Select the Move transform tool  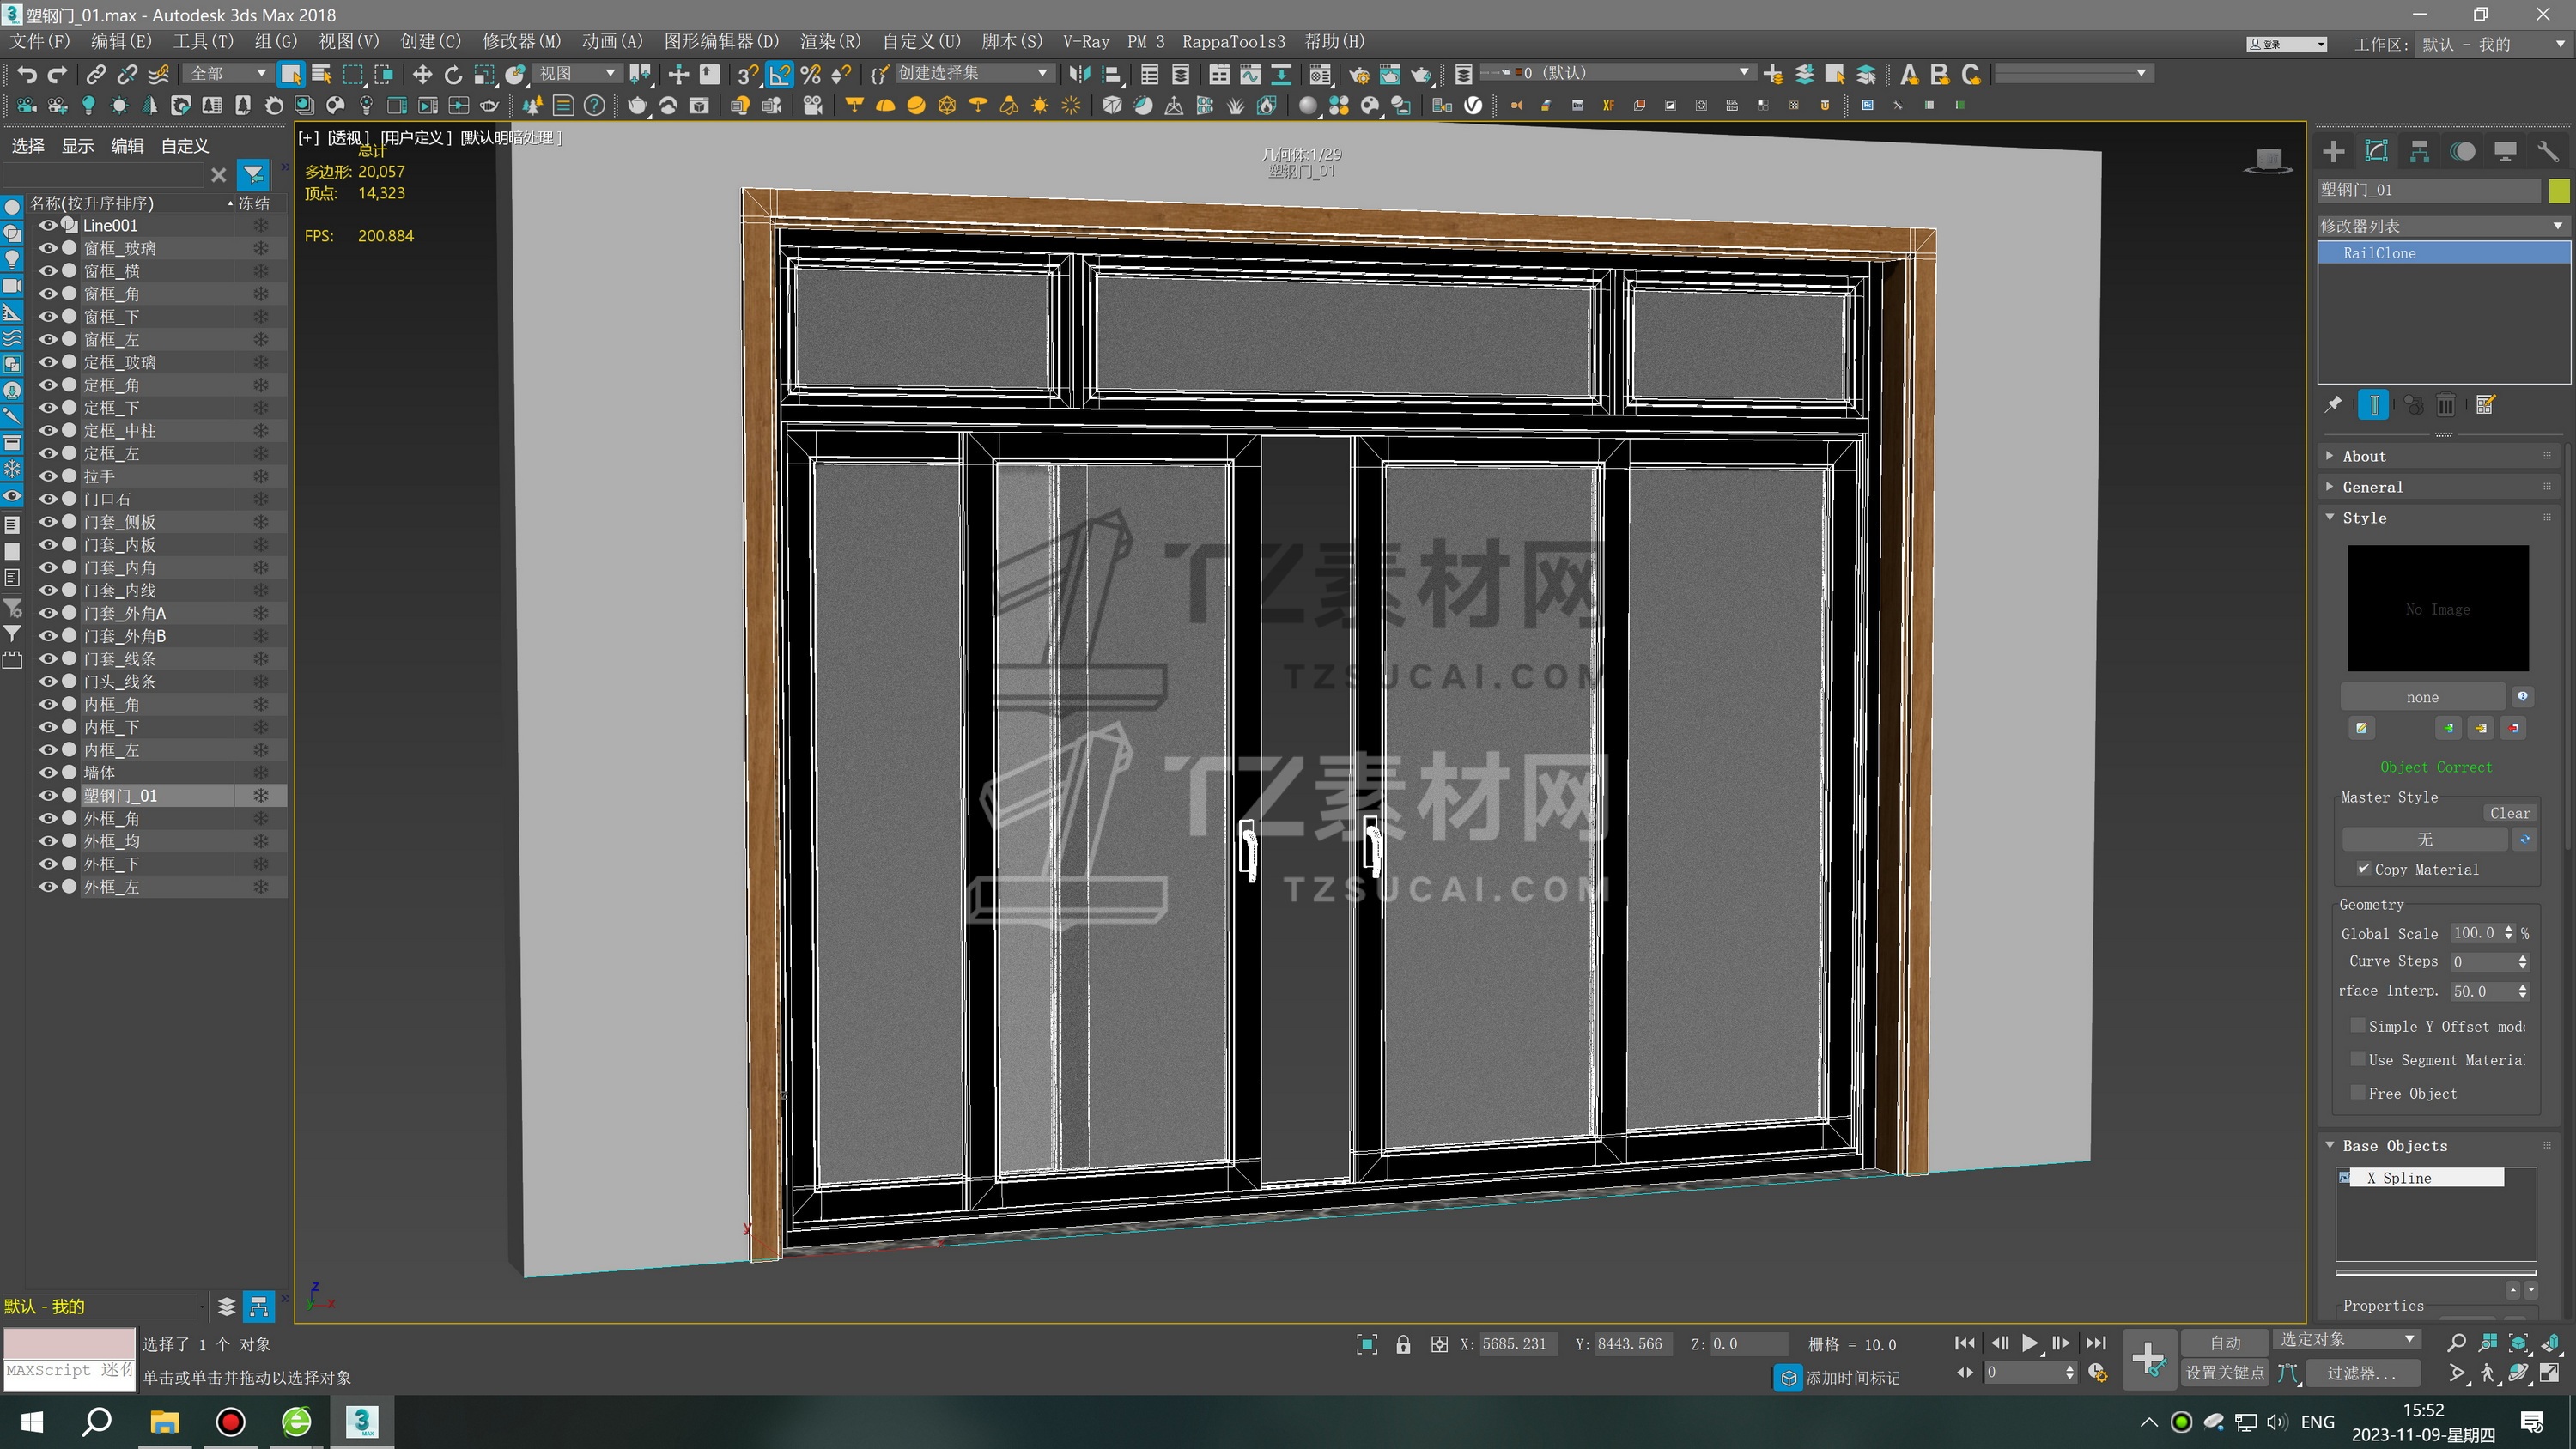(422, 74)
